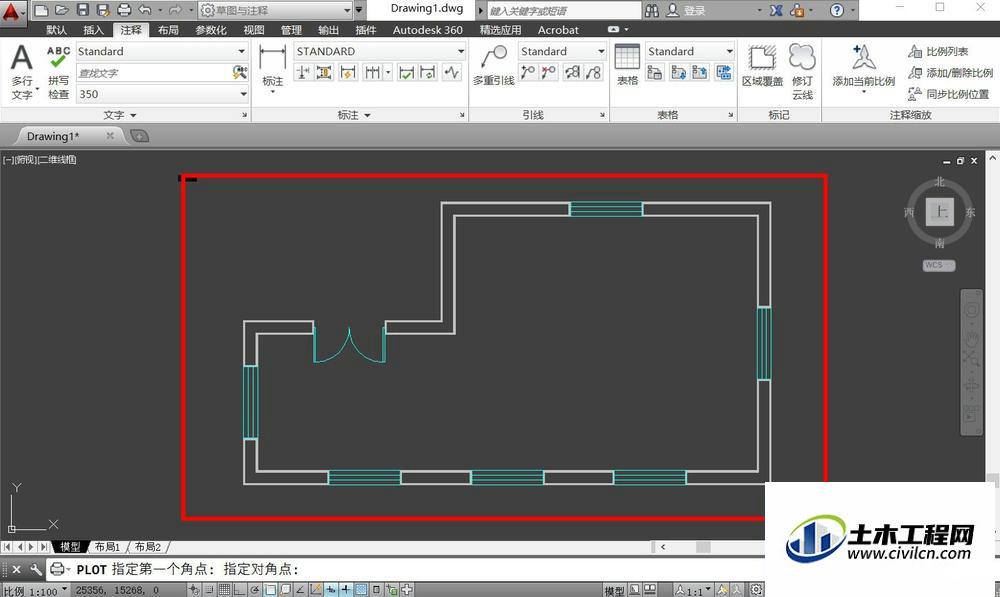The width and height of the screenshot is (1000, 597).
Task: Create a new drawing from Quick Access toolbar
Action: tap(41, 10)
